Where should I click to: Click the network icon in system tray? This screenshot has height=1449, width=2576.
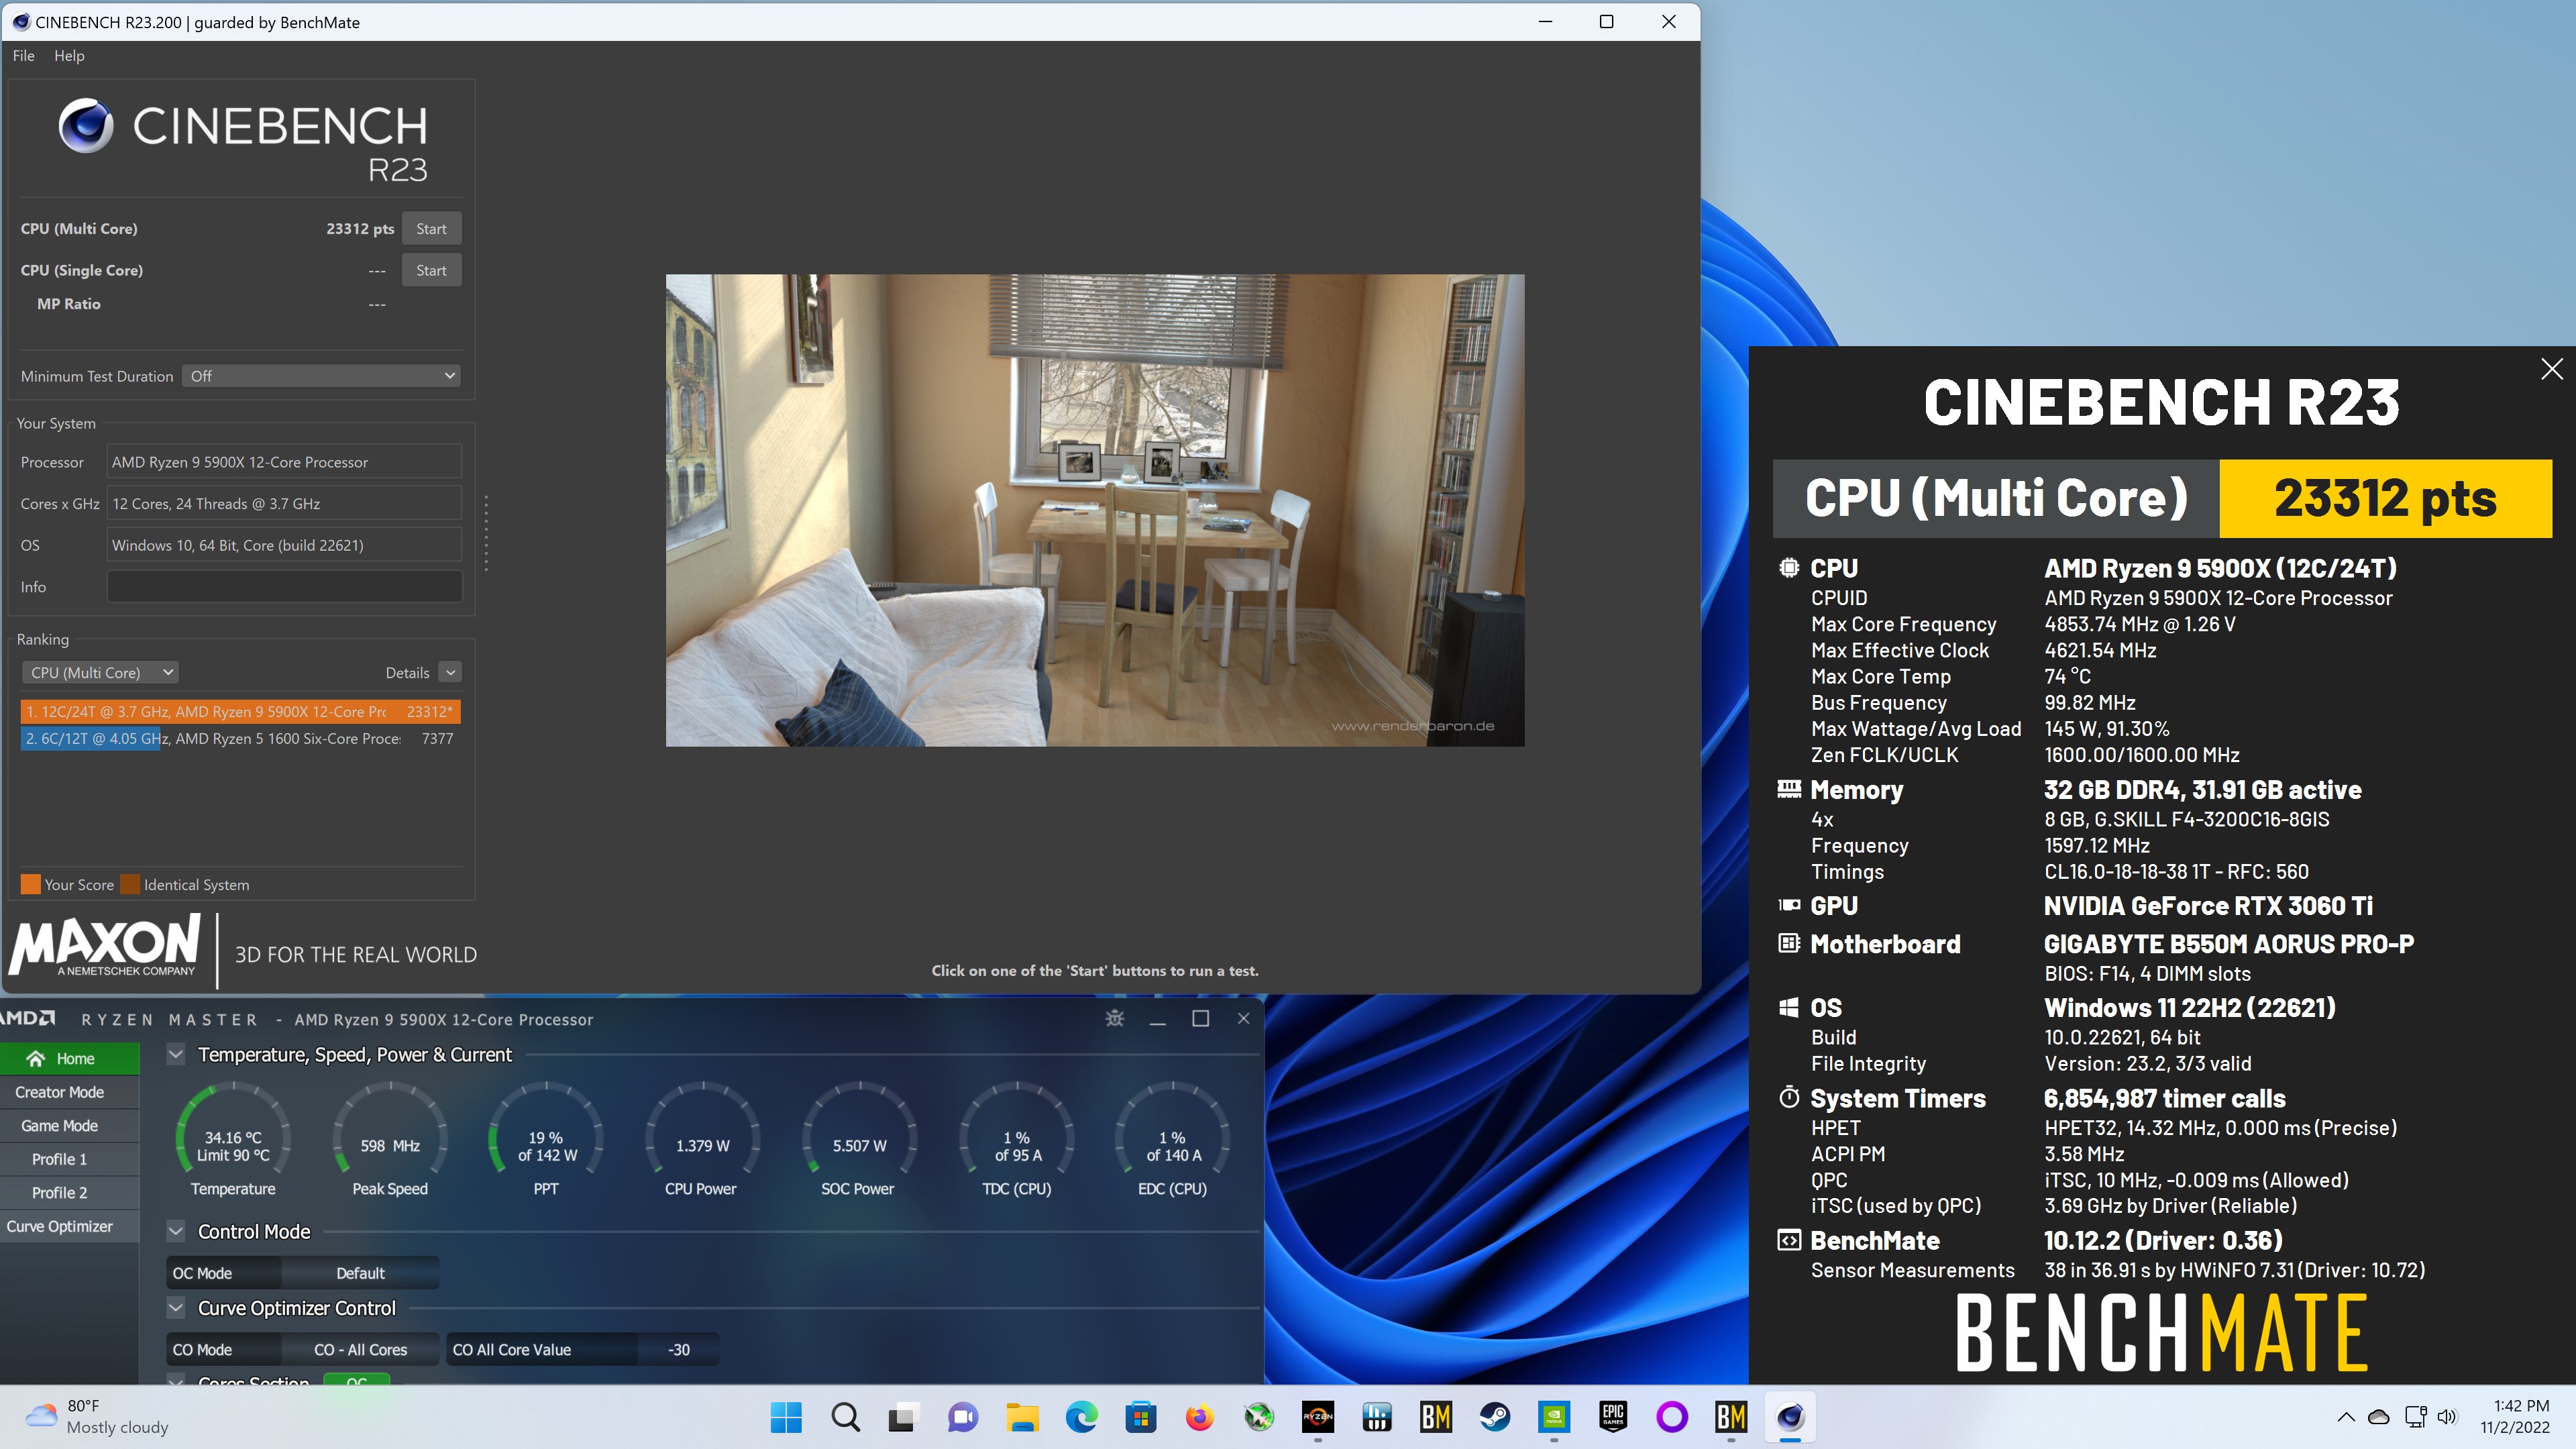2414,1417
